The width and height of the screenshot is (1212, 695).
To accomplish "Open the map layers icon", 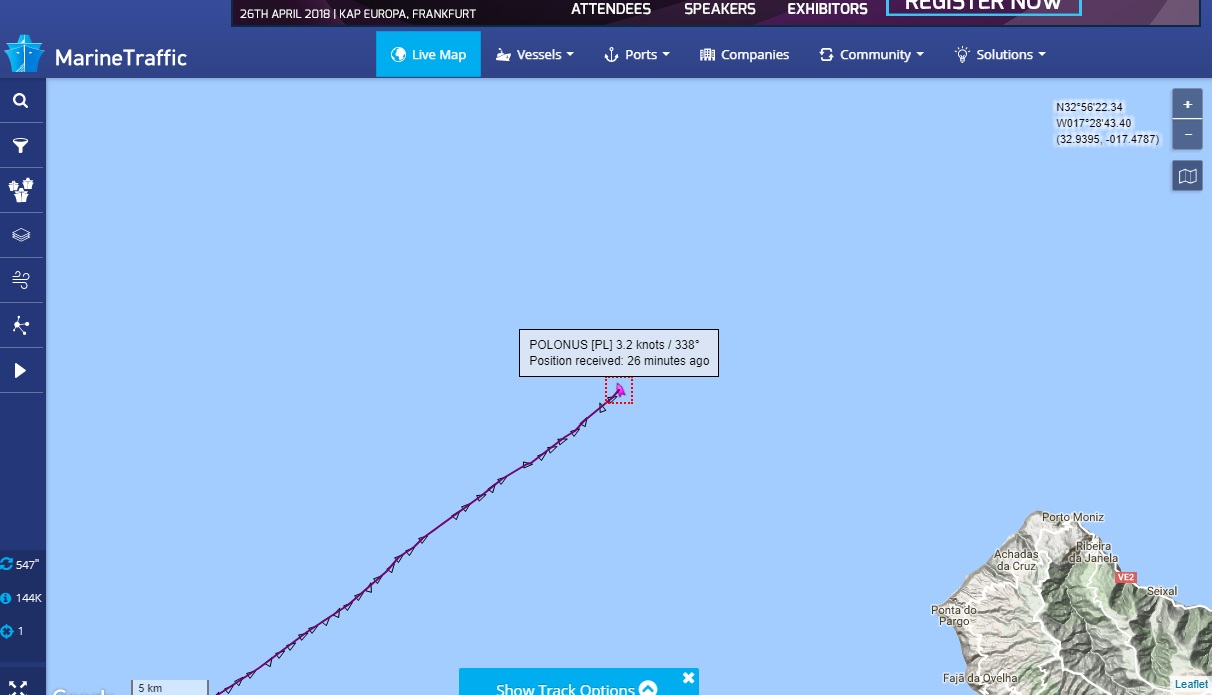I will click(x=21, y=235).
